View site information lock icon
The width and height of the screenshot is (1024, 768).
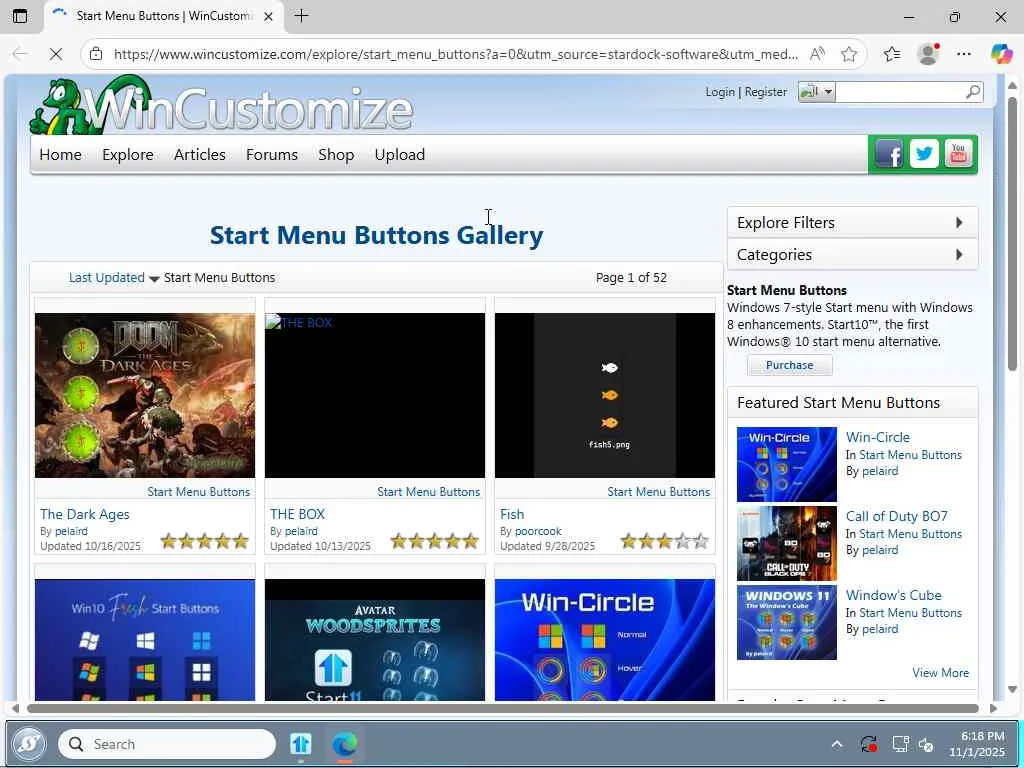[x=96, y=54]
